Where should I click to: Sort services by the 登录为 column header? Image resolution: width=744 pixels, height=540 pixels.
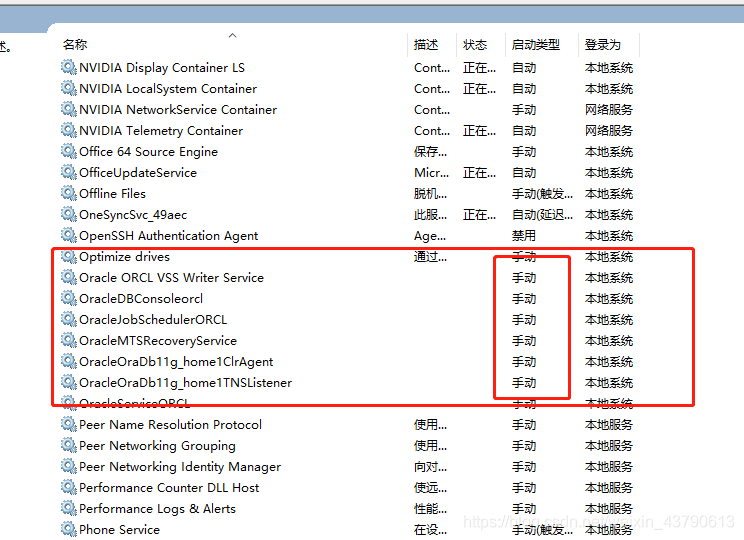pyautogui.click(x=603, y=45)
